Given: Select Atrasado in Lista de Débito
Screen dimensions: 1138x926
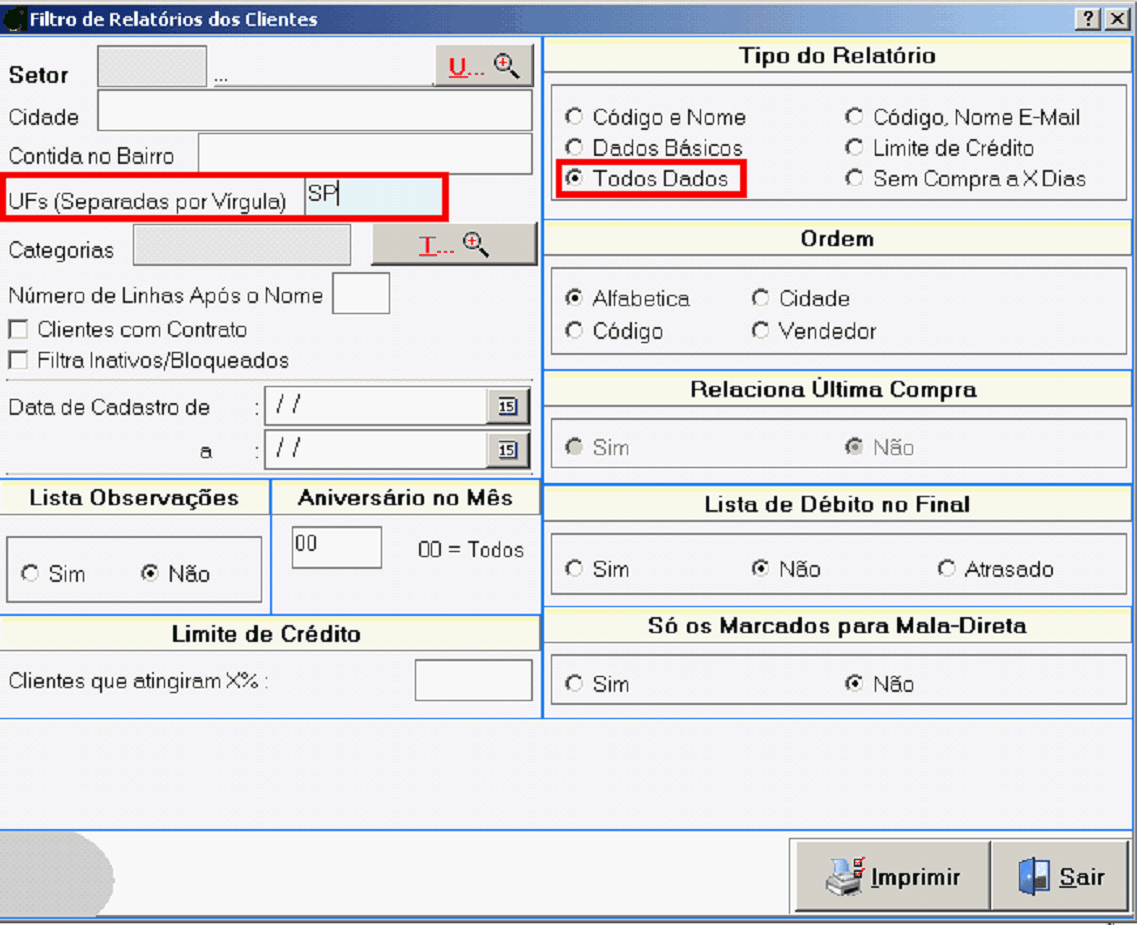Looking at the screenshot, I should click(x=946, y=569).
